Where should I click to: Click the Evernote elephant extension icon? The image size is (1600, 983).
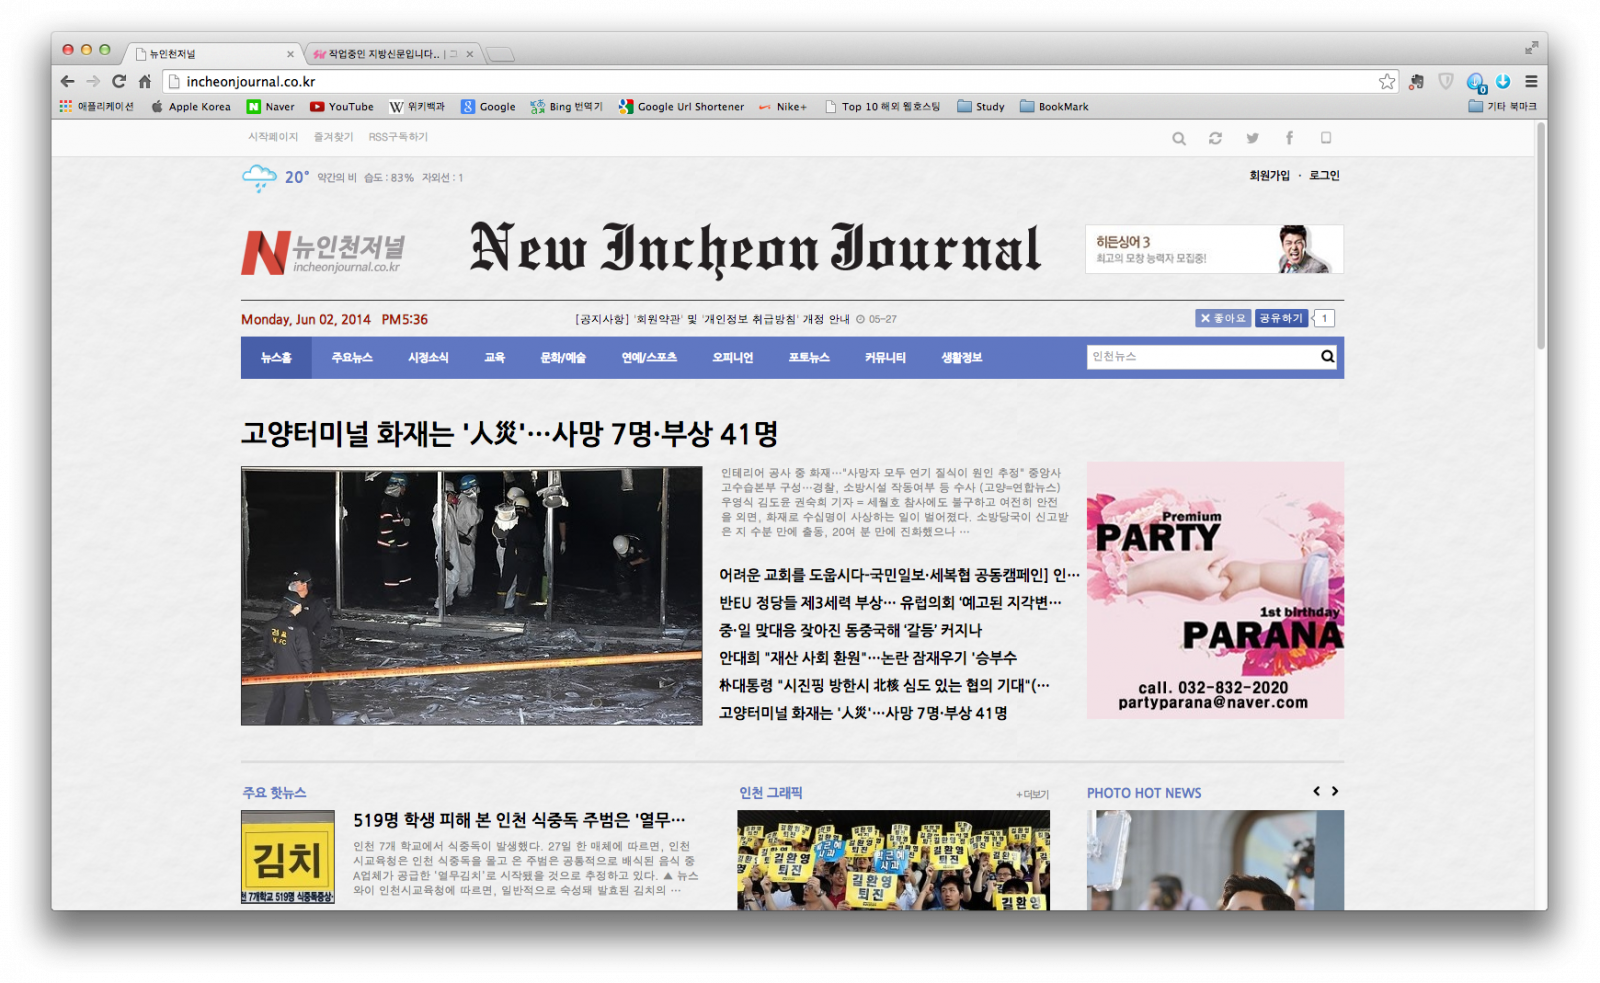tap(1416, 82)
